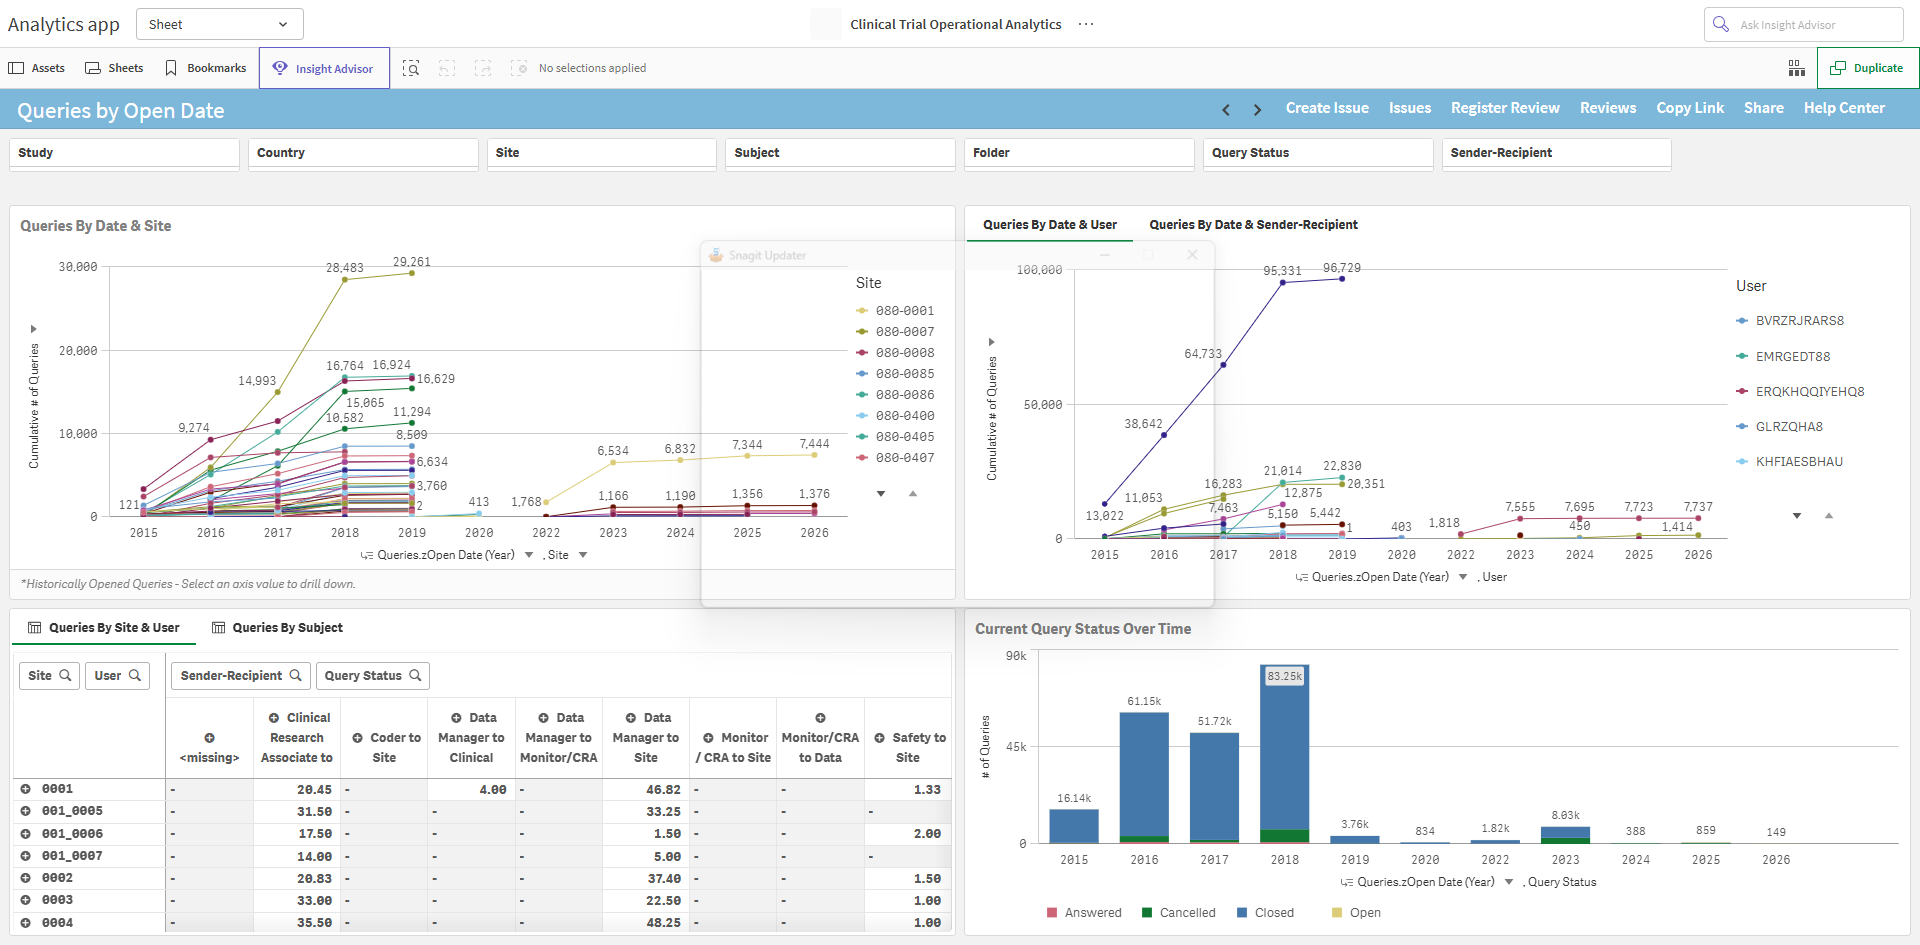
Task: Expand the Monitor / CRA to Site column
Action: tap(708, 738)
